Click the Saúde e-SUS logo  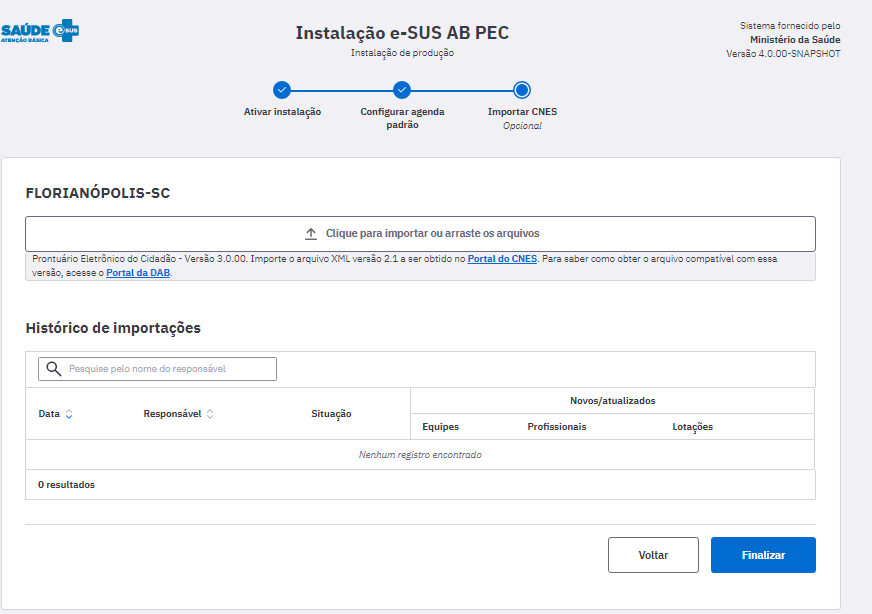[x=39, y=31]
